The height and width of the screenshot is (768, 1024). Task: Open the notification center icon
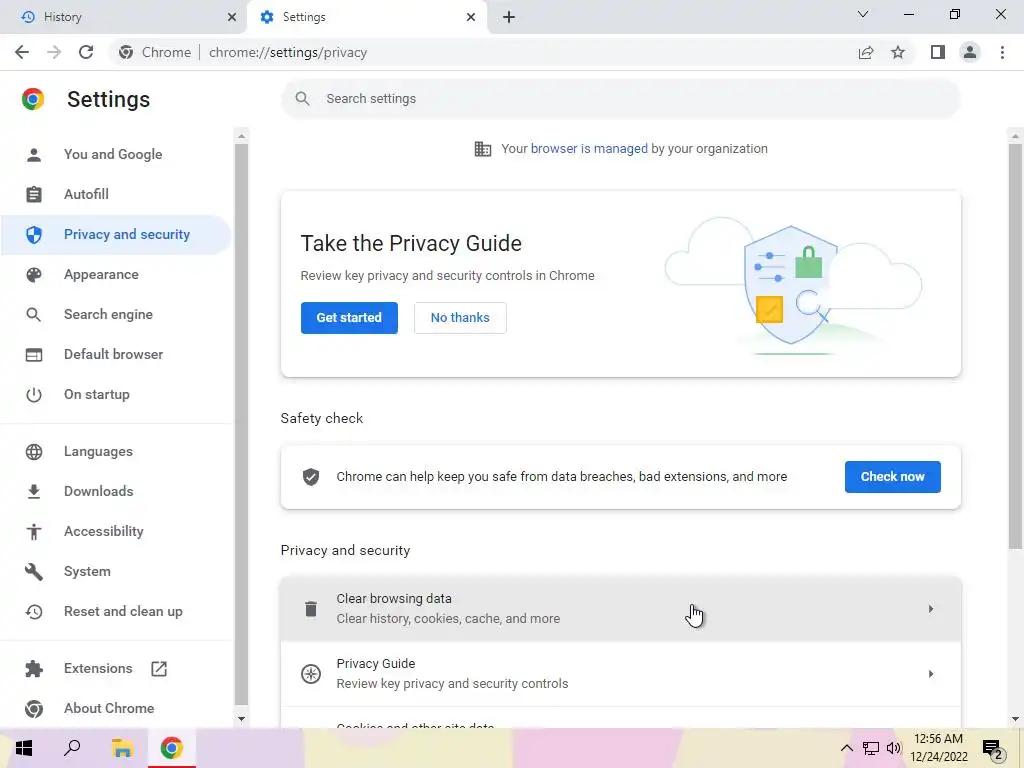coord(993,749)
